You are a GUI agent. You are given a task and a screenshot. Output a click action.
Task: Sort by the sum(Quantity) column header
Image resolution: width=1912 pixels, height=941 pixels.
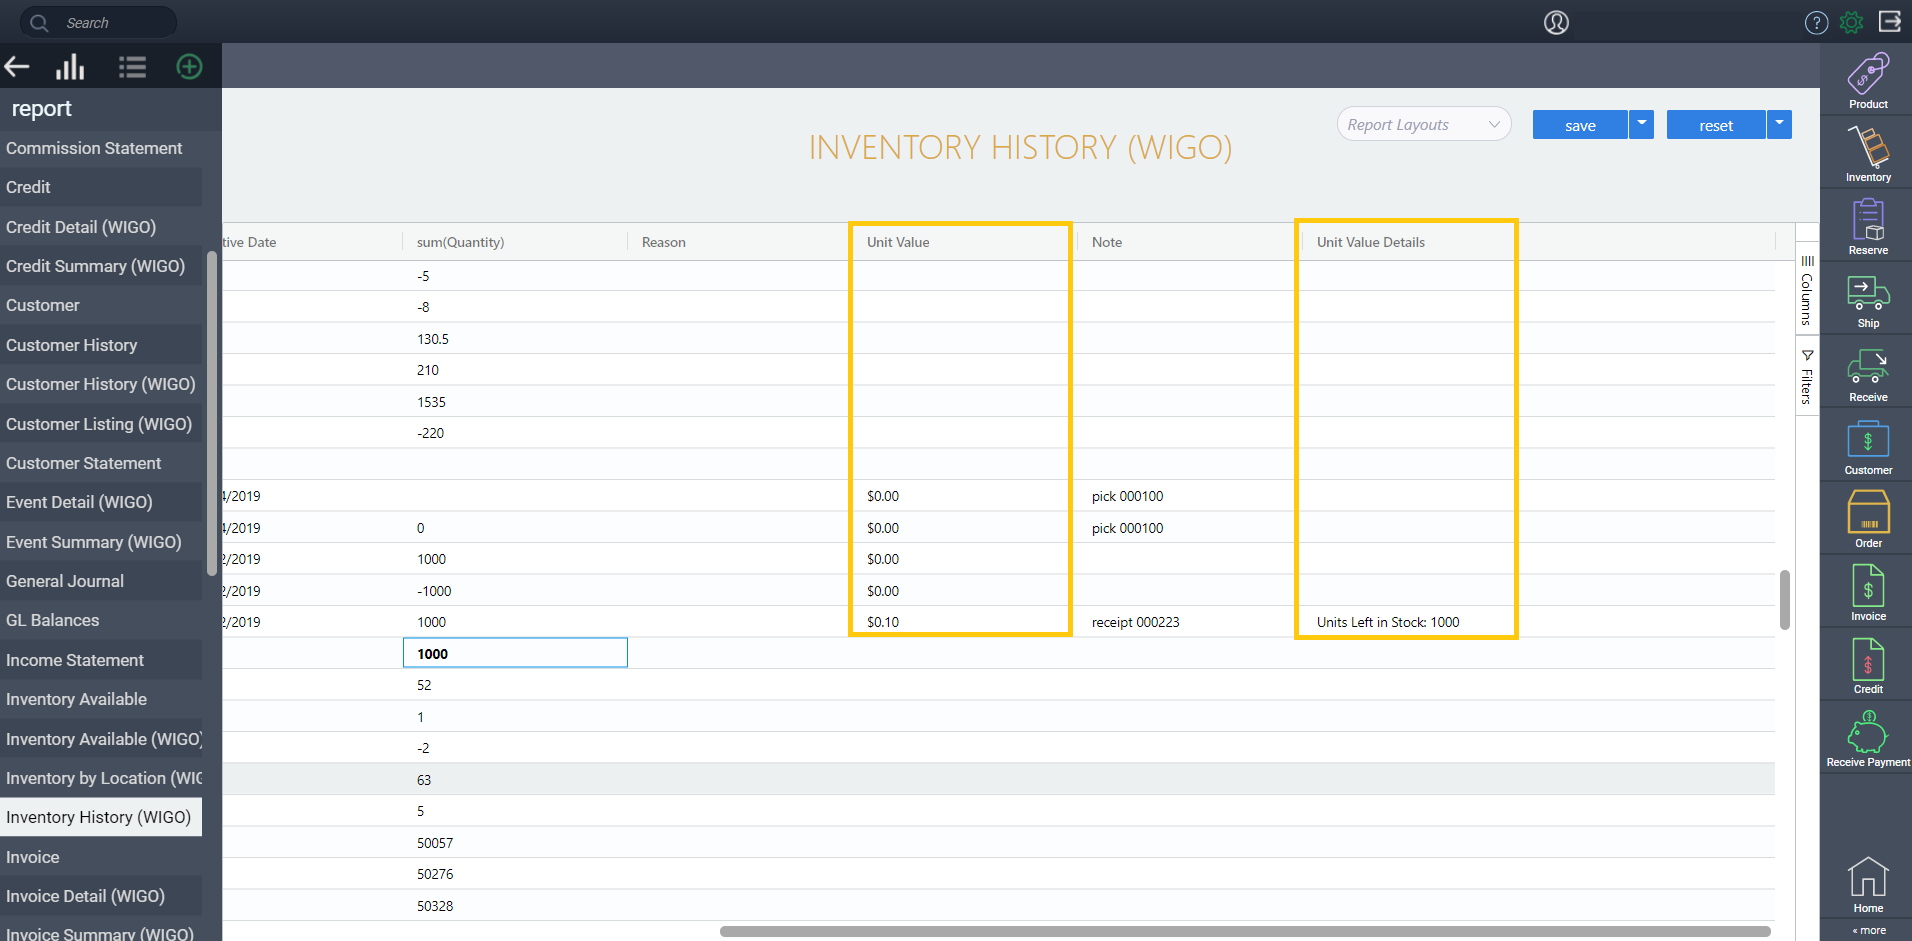460,242
